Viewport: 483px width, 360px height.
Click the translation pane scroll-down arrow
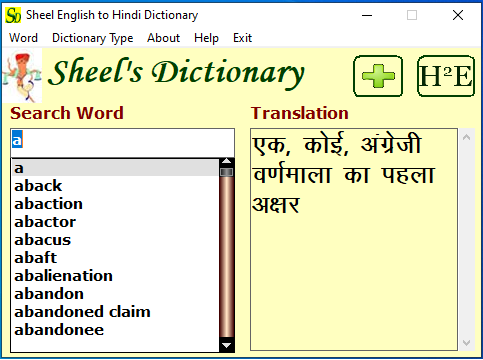pos(467,343)
